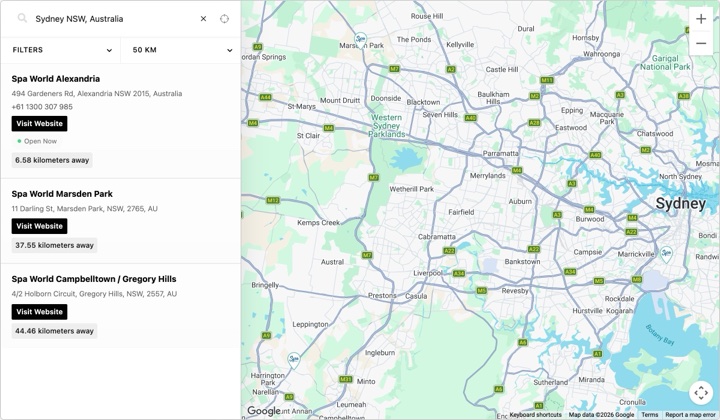Click the Fairfield map label

pyautogui.click(x=461, y=212)
